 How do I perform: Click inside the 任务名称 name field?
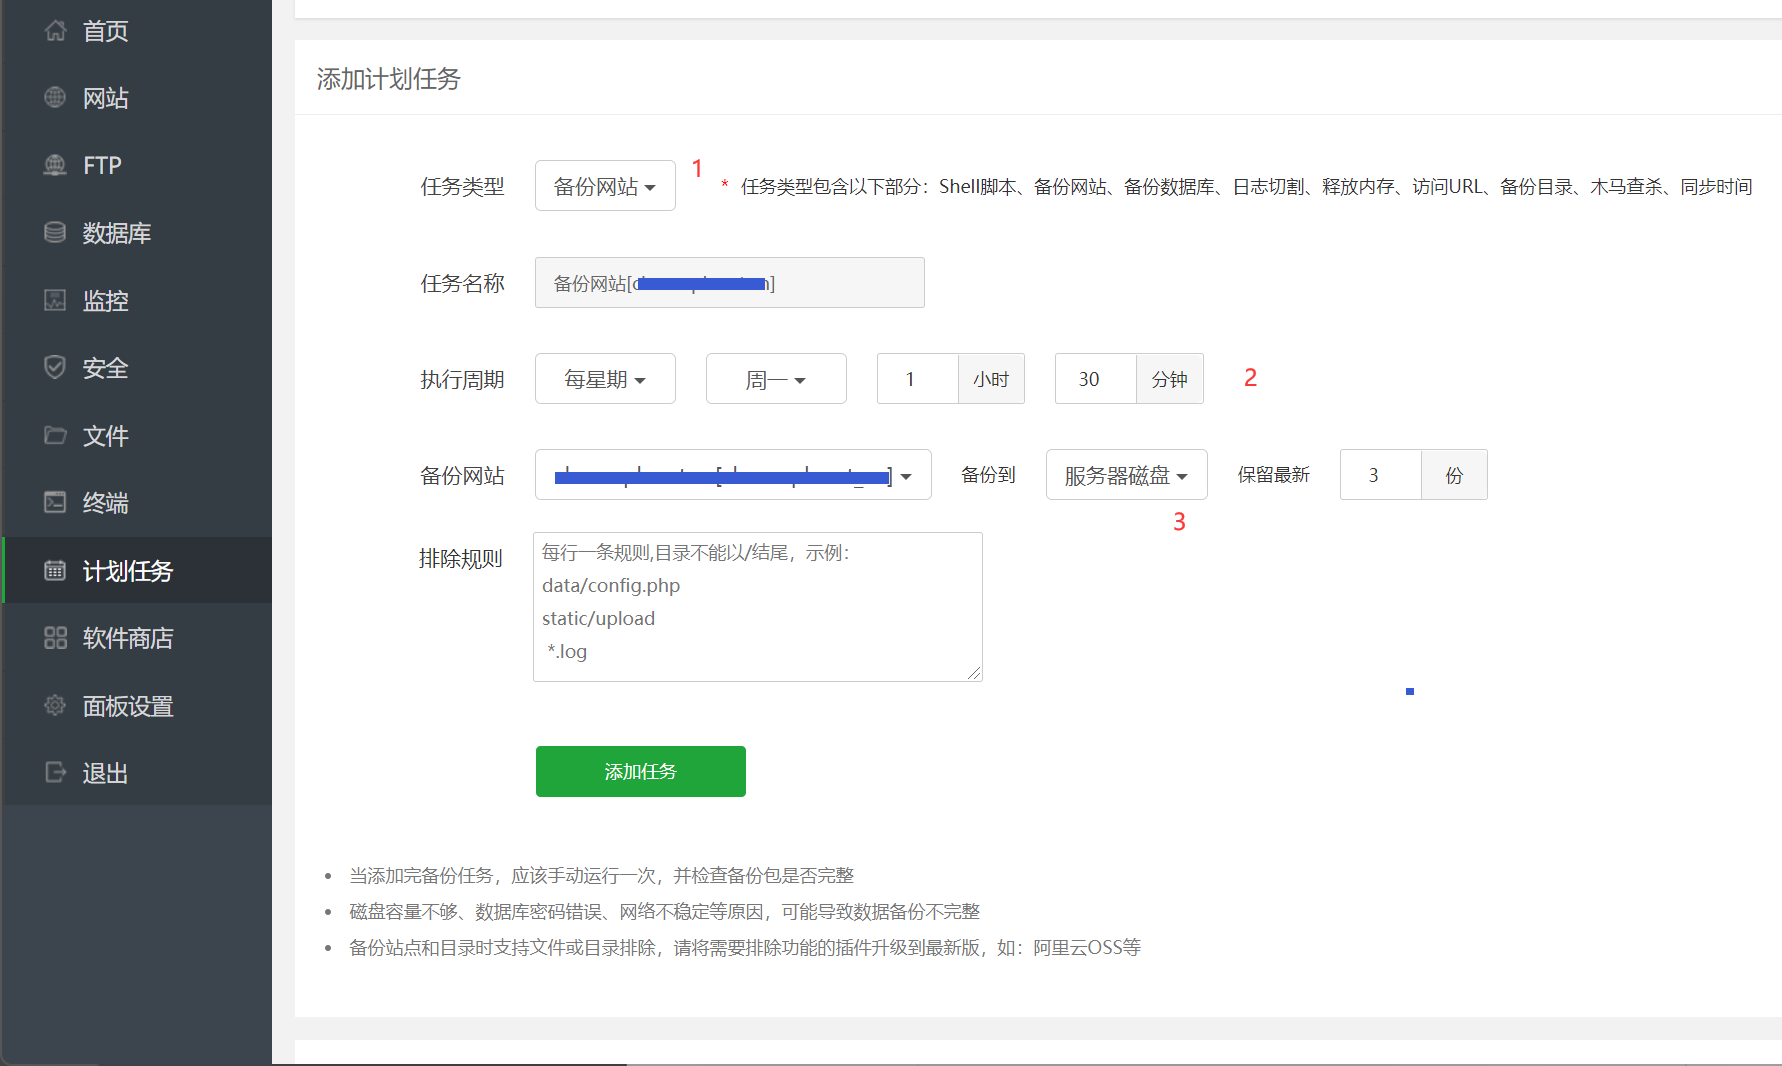click(x=729, y=283)
